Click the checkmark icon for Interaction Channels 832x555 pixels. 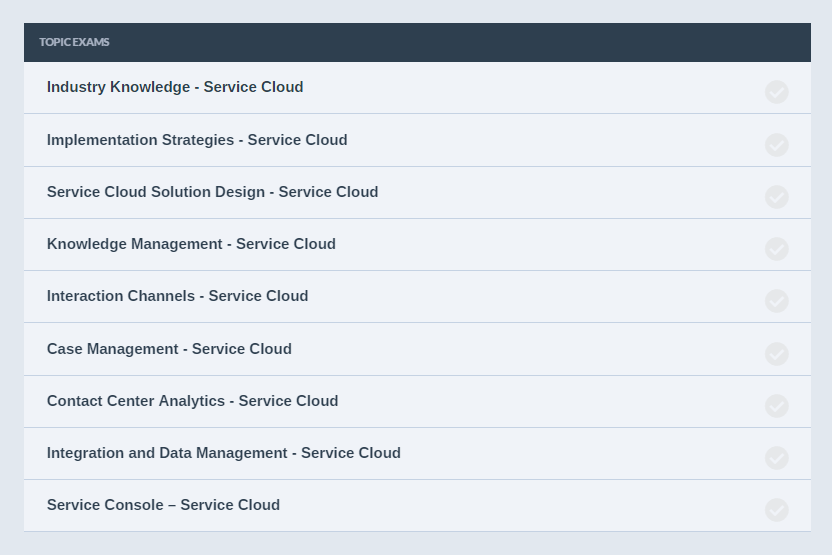(x=777, y=301)
